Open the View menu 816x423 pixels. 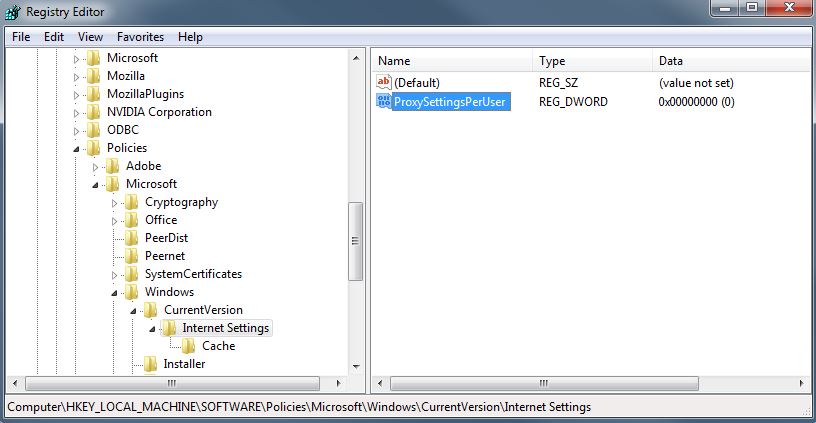pyautogui.click(x=90, y=37)
